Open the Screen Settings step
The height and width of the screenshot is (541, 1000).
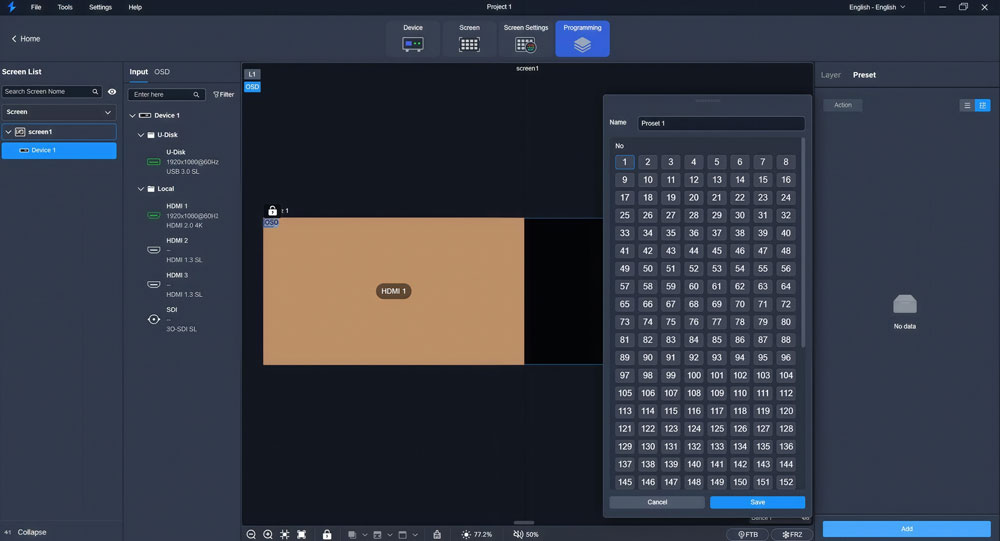click(x=525, y=38)
